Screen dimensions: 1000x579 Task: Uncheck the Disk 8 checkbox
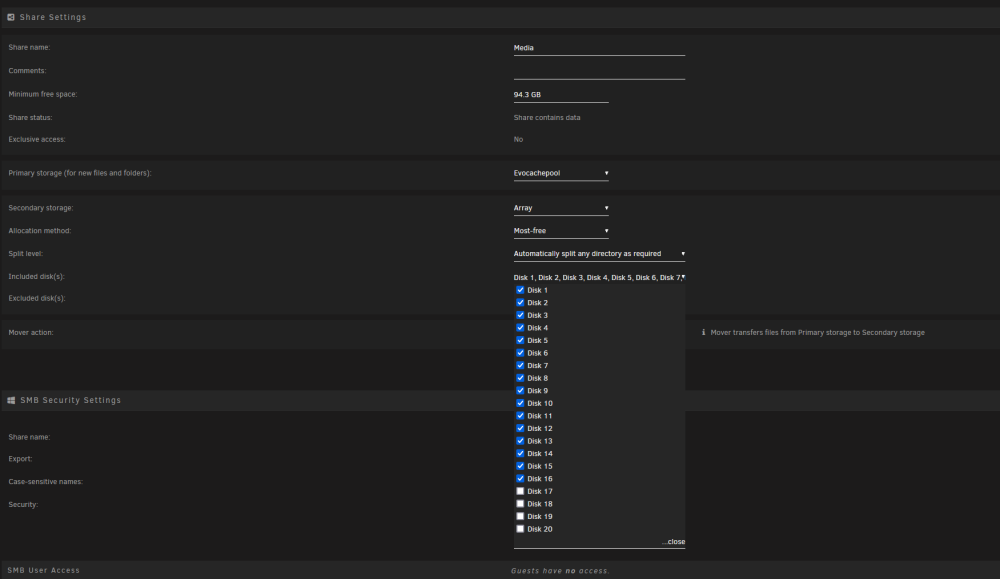[520, 377]
